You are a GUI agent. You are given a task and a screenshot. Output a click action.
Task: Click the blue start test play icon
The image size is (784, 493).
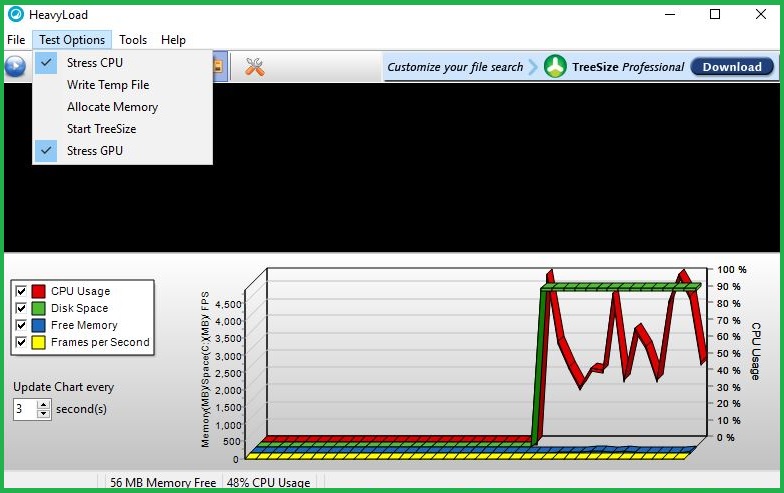[15, 66]
